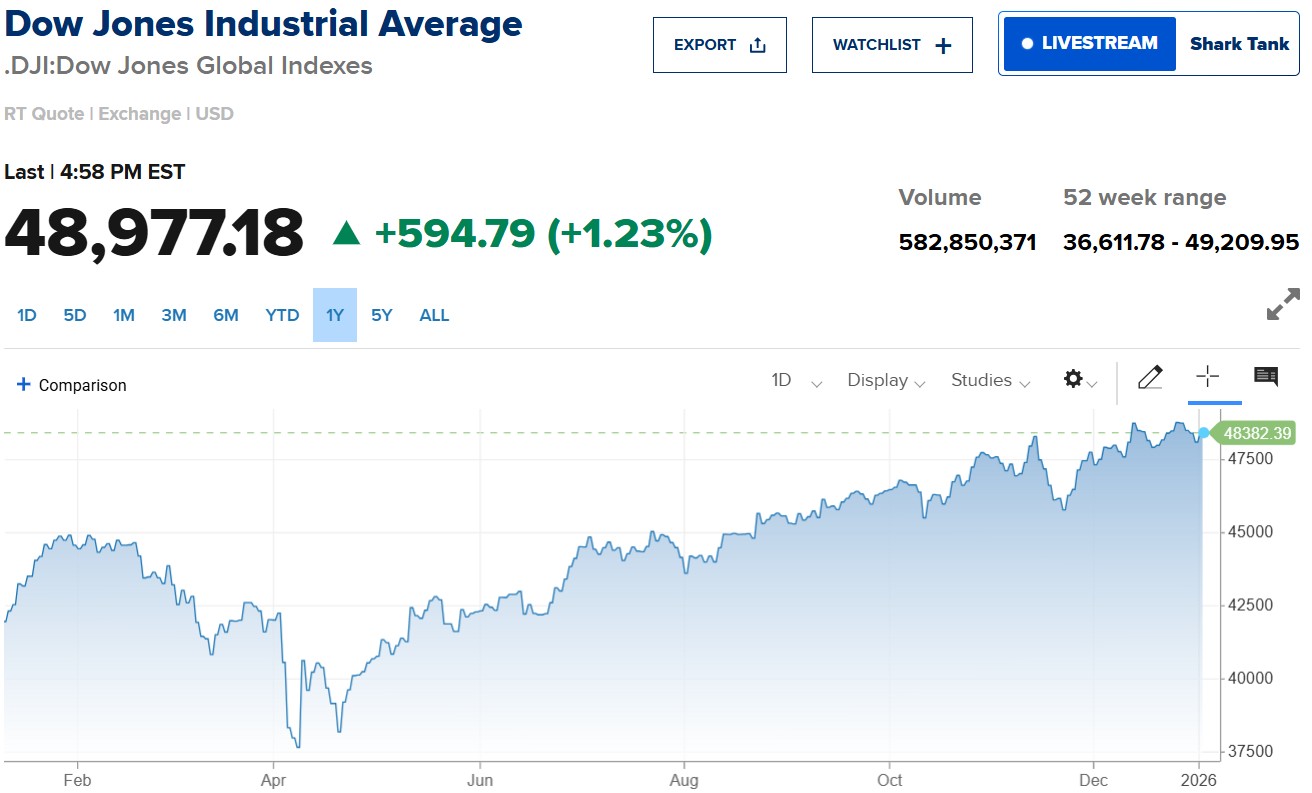Expand chart to full screen
Screen dimensions: 1312x793
[1283, 304]
